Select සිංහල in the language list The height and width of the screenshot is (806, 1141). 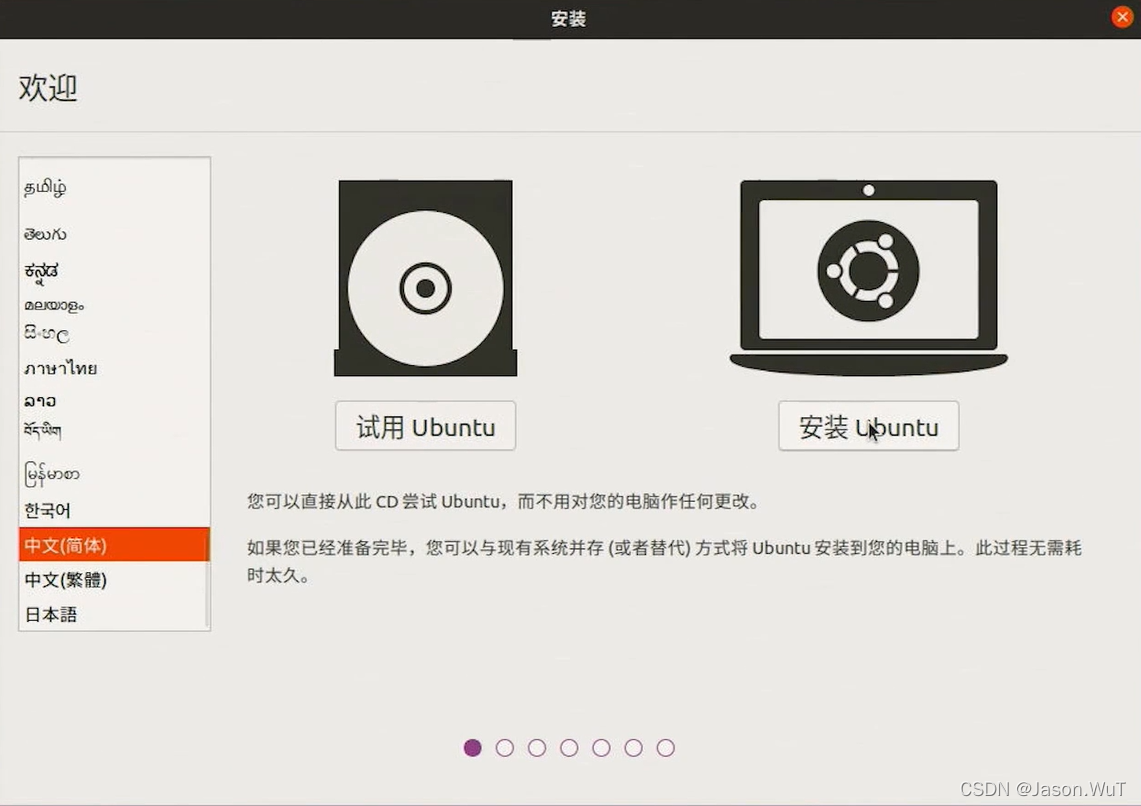point(114,335)
